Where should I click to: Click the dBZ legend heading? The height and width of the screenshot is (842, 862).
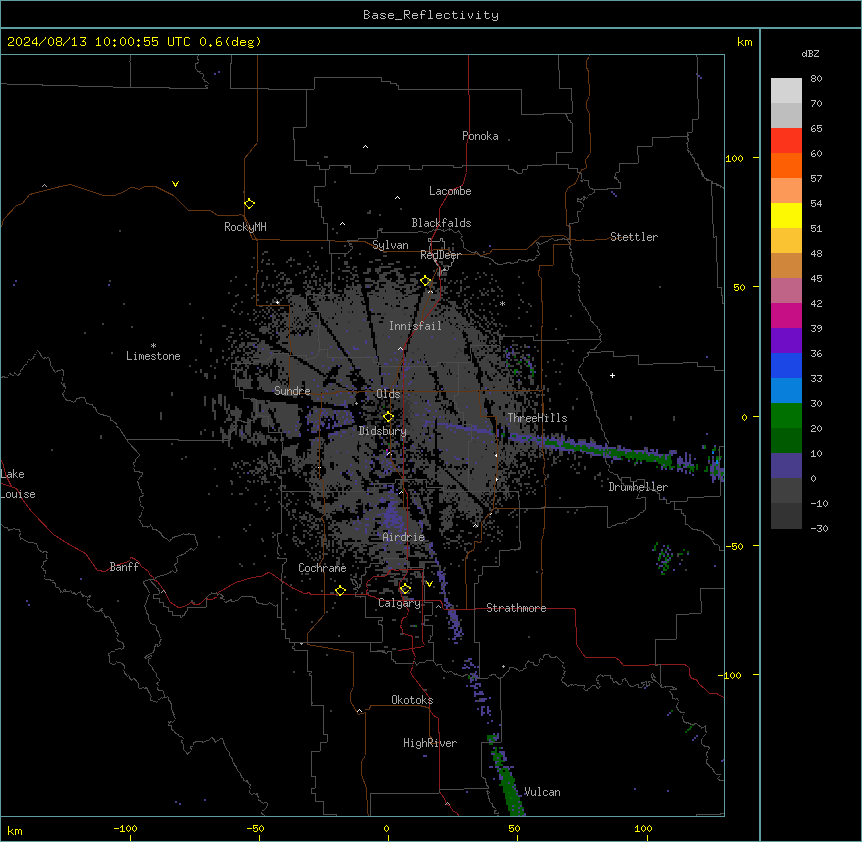tap(810, 53)
